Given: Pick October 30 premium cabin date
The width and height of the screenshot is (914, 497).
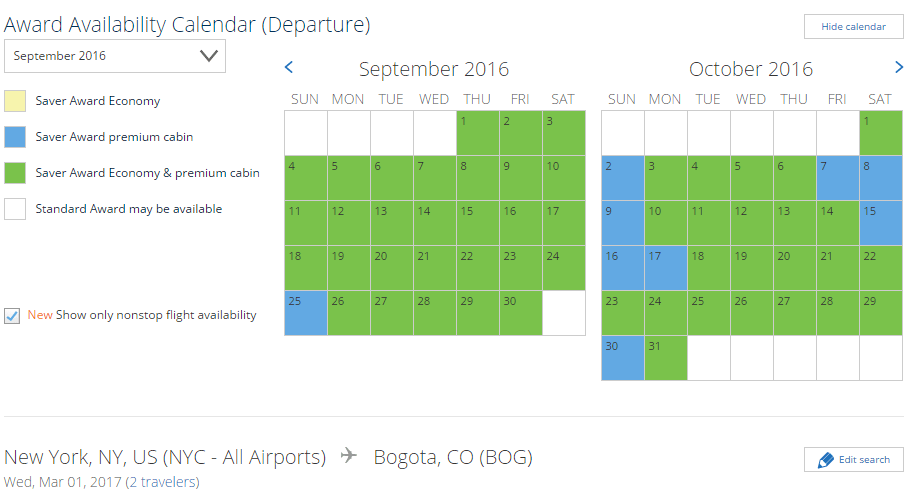Looking at the screenshot, I should tap(623, 358).
